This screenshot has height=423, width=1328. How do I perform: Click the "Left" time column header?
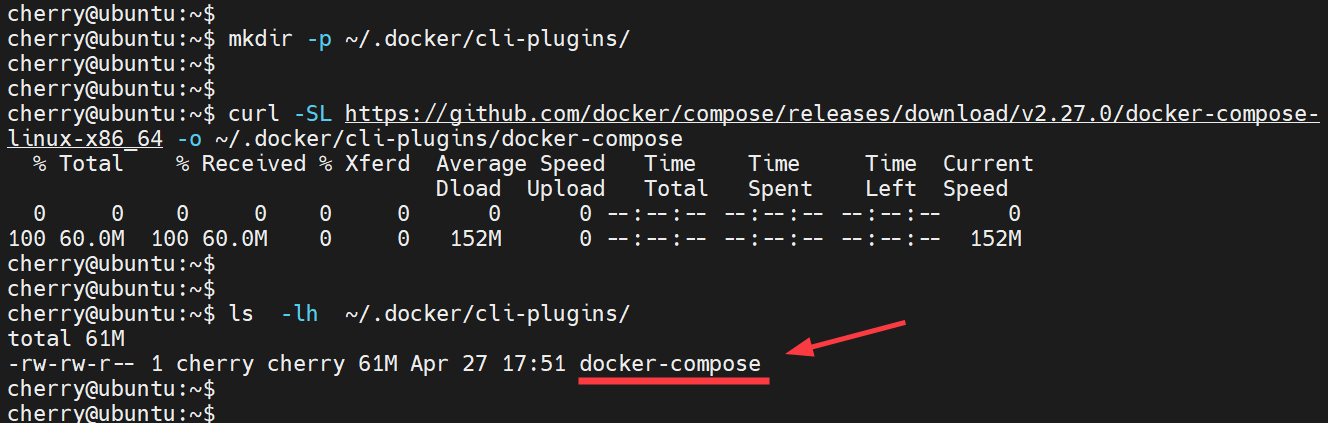click(891, 189)
